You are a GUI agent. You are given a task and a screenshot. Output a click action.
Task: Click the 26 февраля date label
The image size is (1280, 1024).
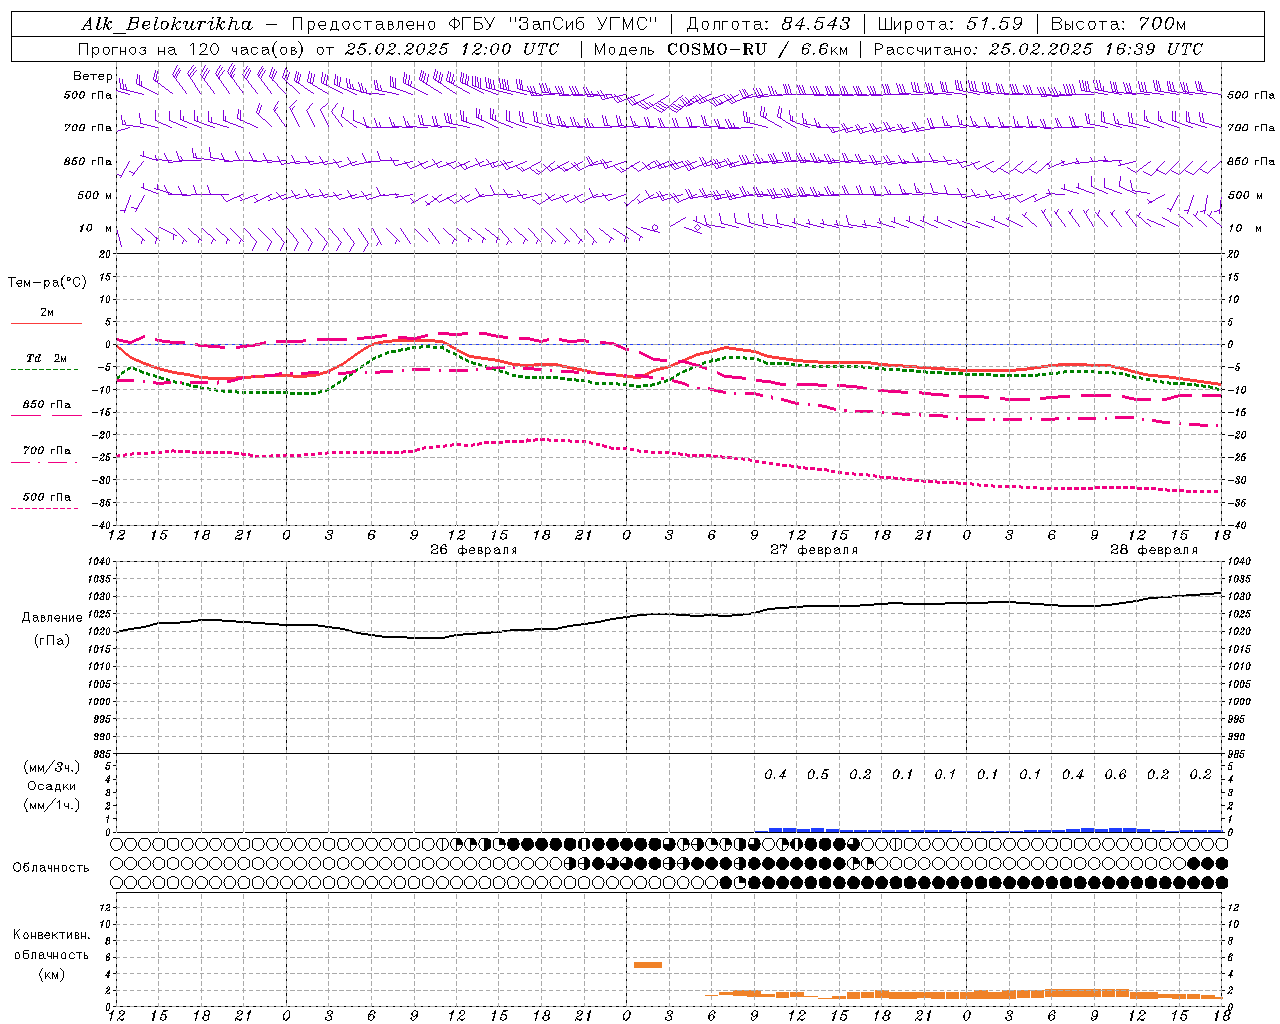point(474,549)
